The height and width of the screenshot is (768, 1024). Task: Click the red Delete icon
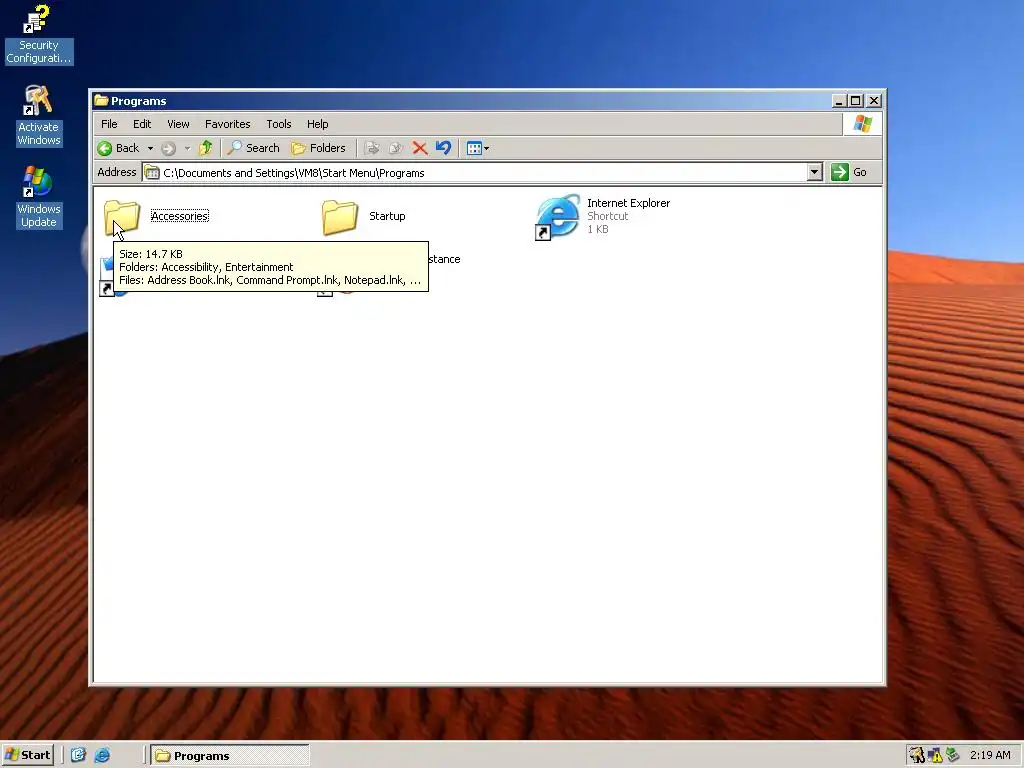420,148
